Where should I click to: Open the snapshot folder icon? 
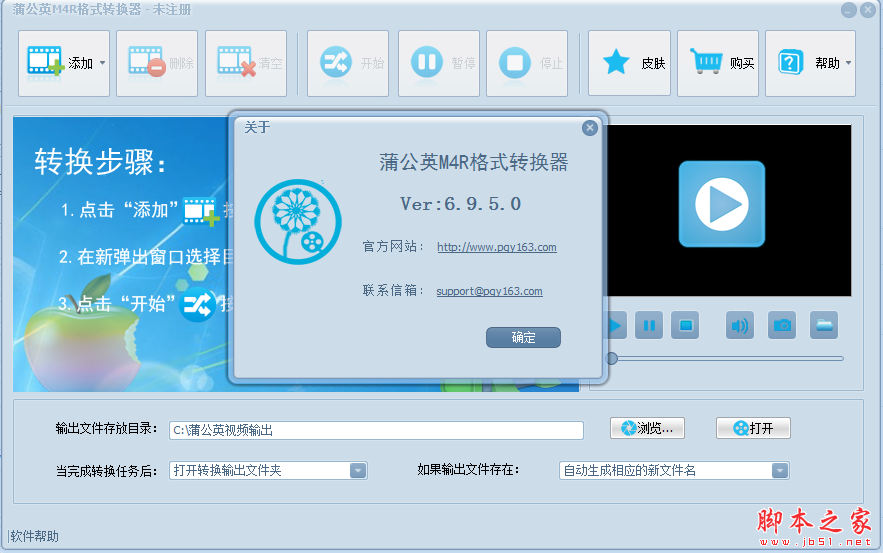click(x=824, y=325)
